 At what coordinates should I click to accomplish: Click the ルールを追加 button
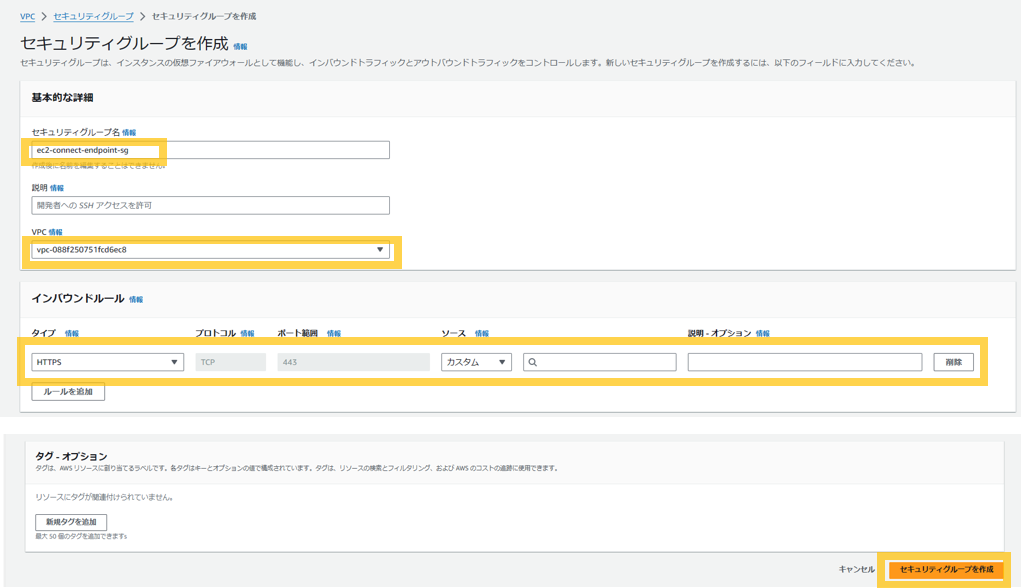[68, 391]
